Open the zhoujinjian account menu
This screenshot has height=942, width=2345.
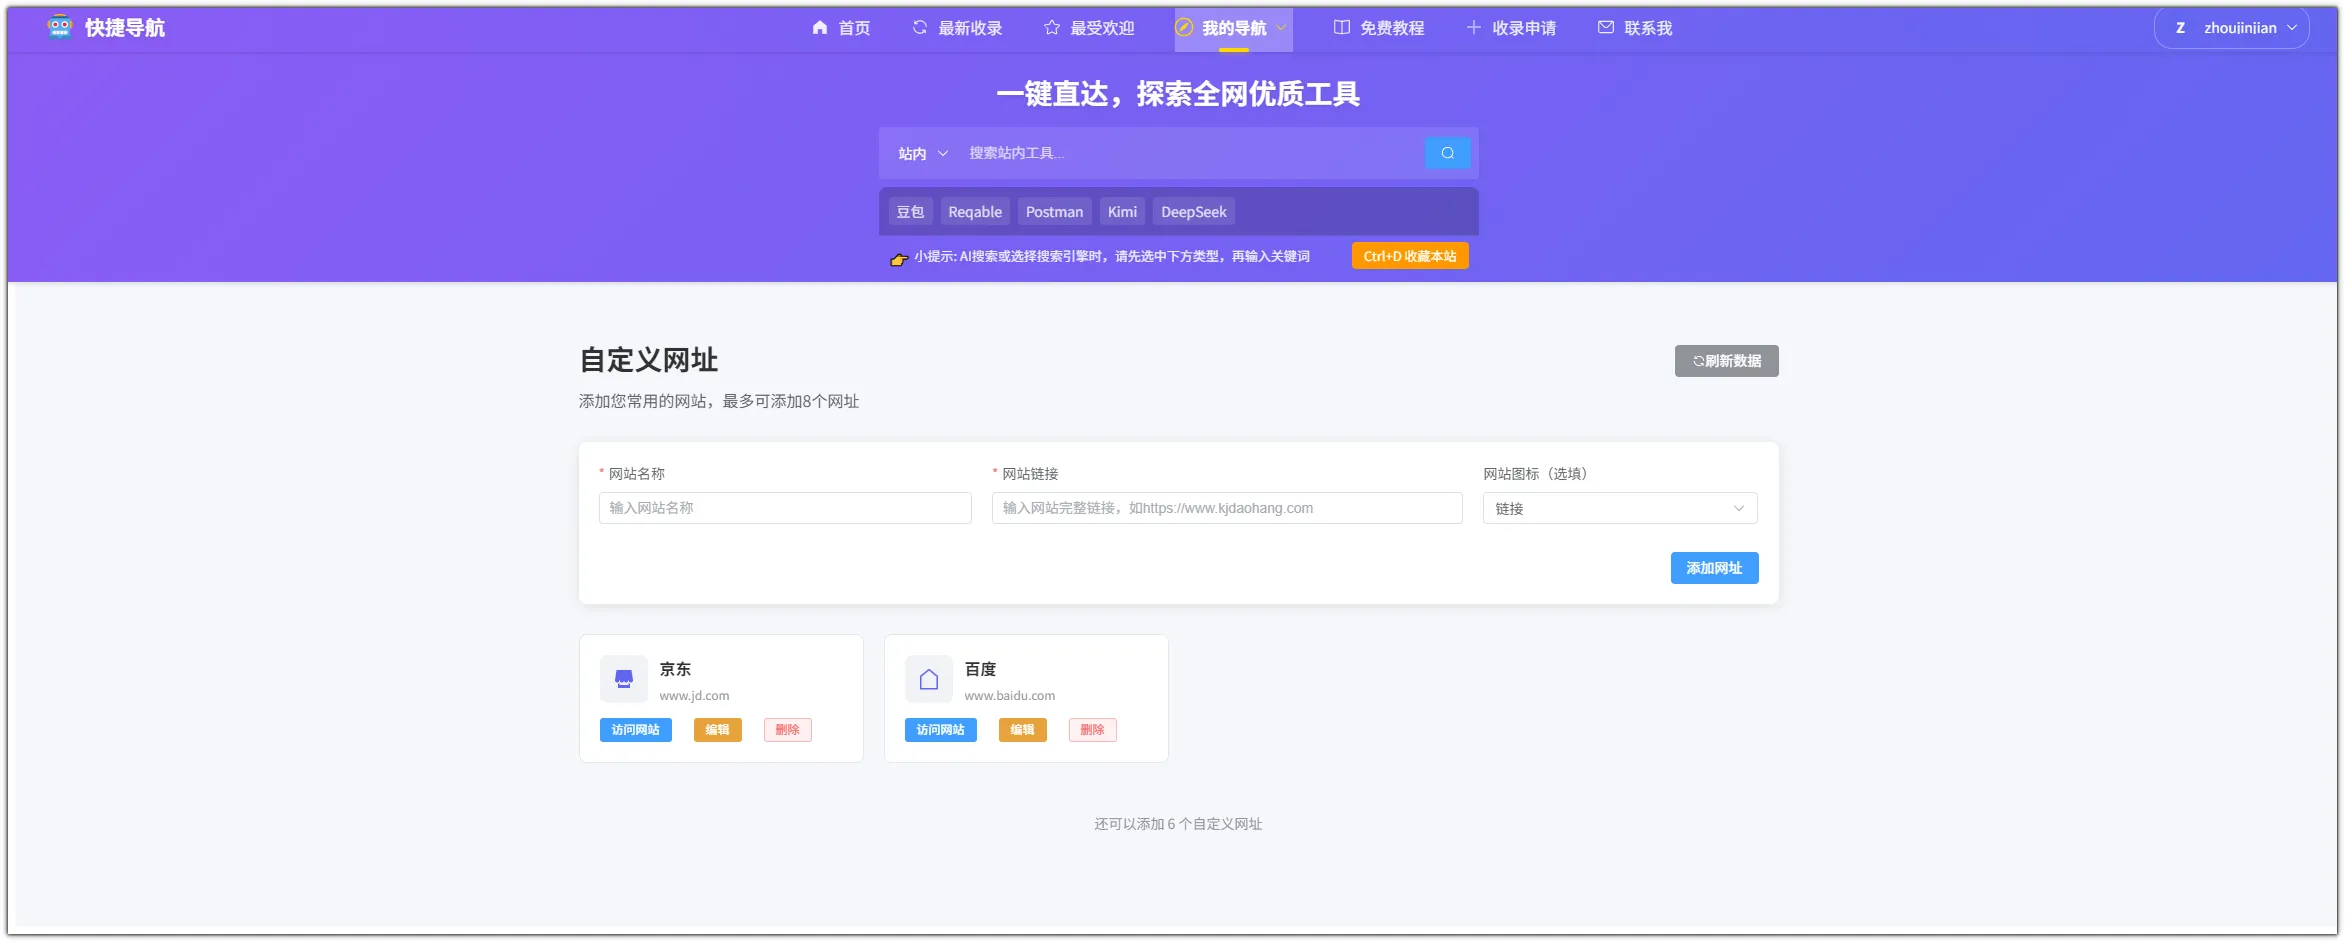(x=2231, y=27)
